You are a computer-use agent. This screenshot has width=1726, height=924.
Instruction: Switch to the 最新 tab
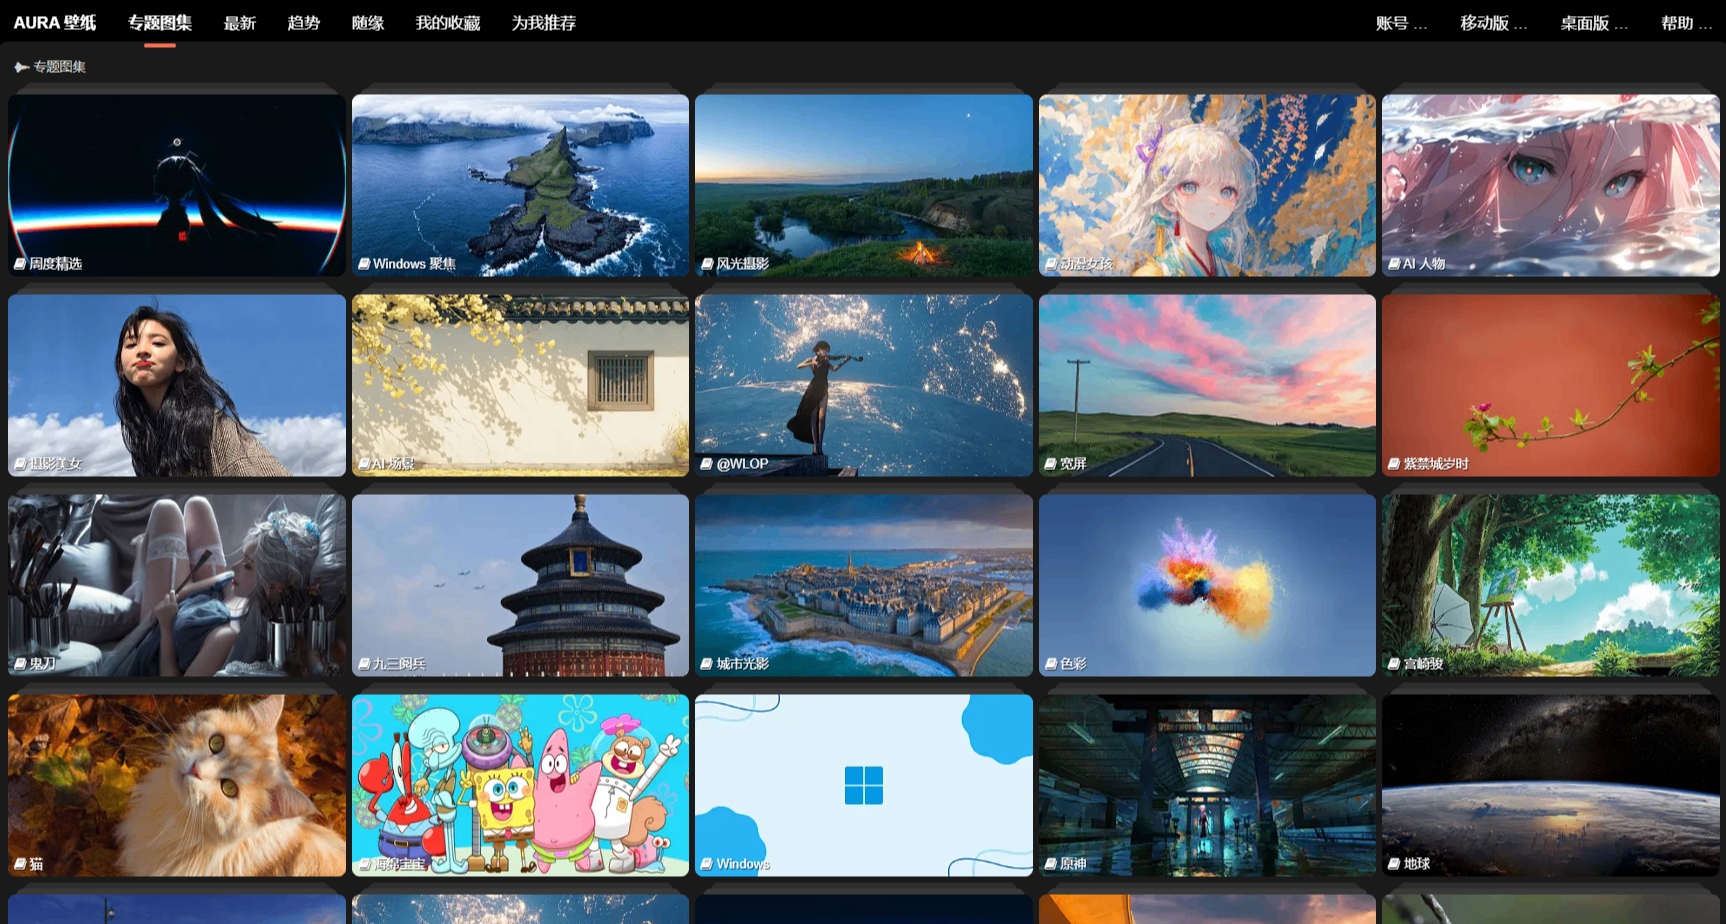pos(239,23)
